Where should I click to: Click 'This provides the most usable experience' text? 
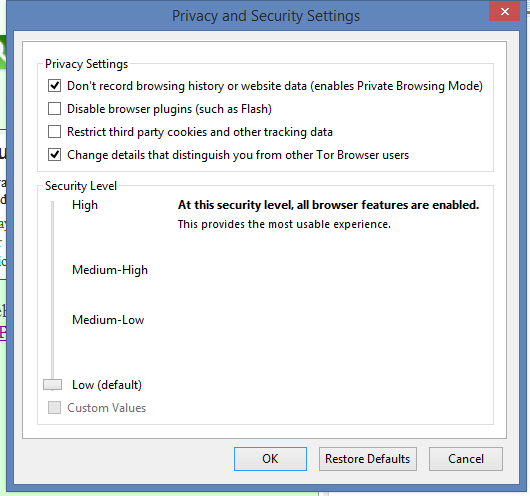[284, 224]
